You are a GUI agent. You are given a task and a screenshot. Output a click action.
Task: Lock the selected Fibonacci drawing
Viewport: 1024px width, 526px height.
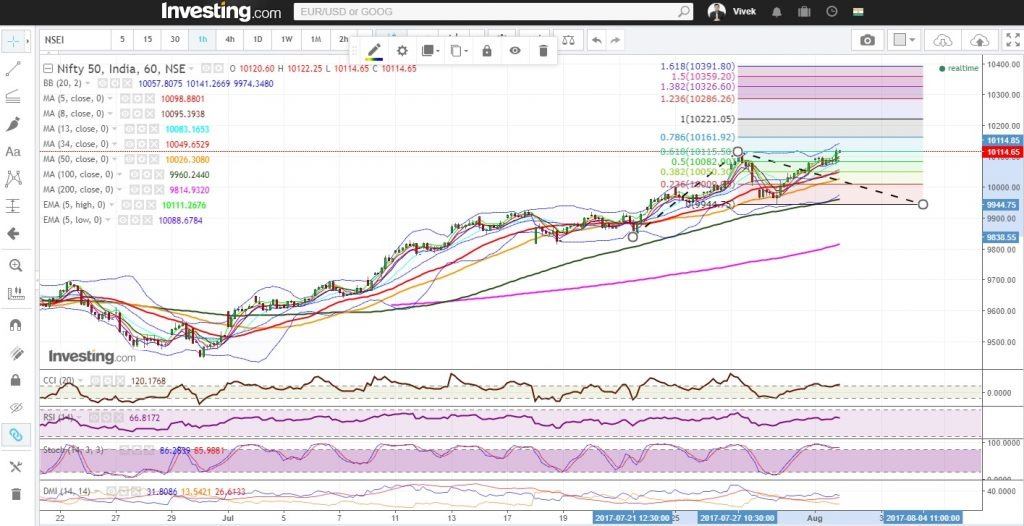tap(487, 51)
